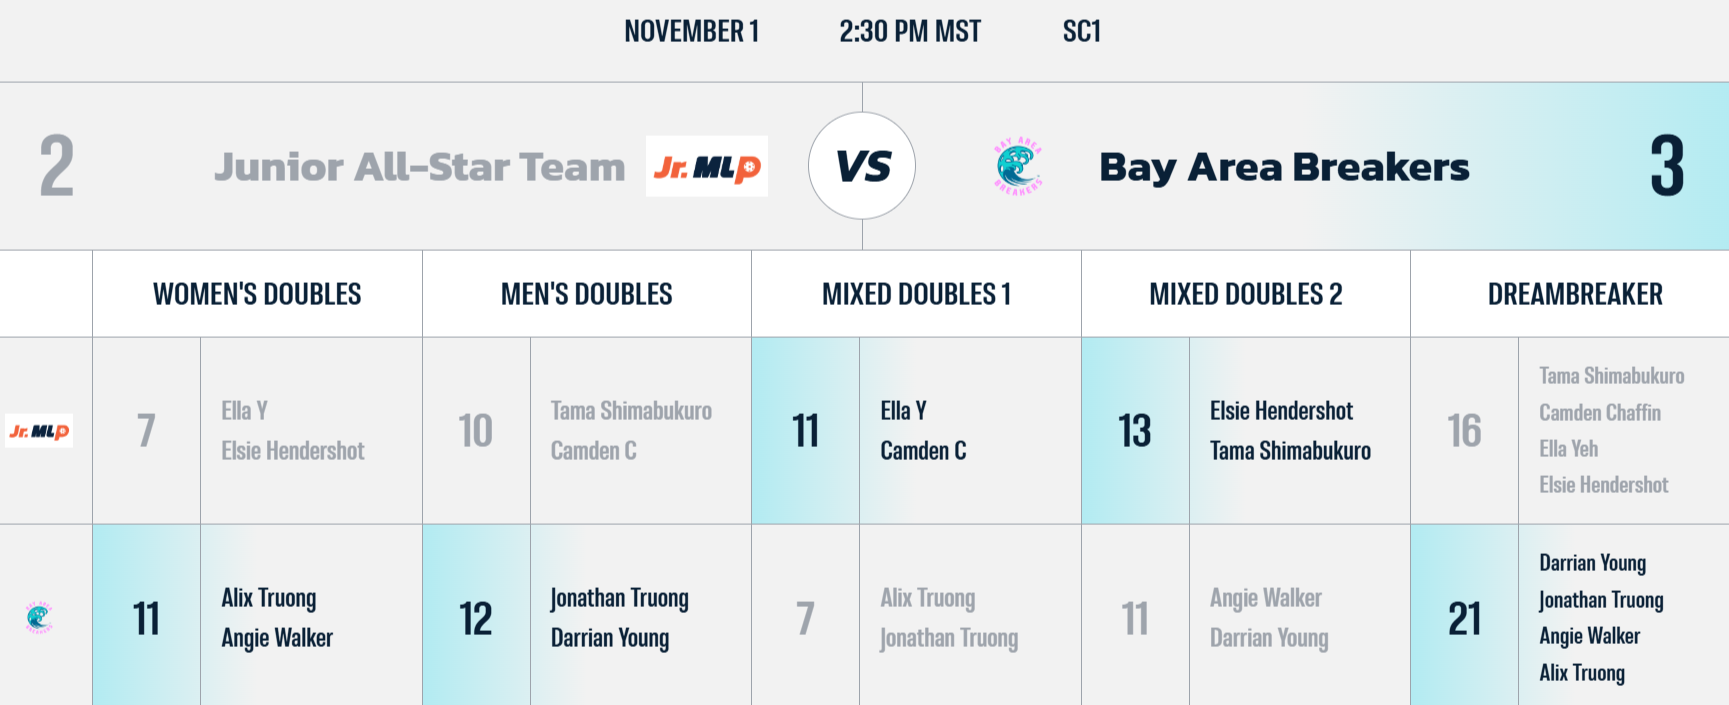Click Bay Area Breakers total score 3

point(1666,167)
